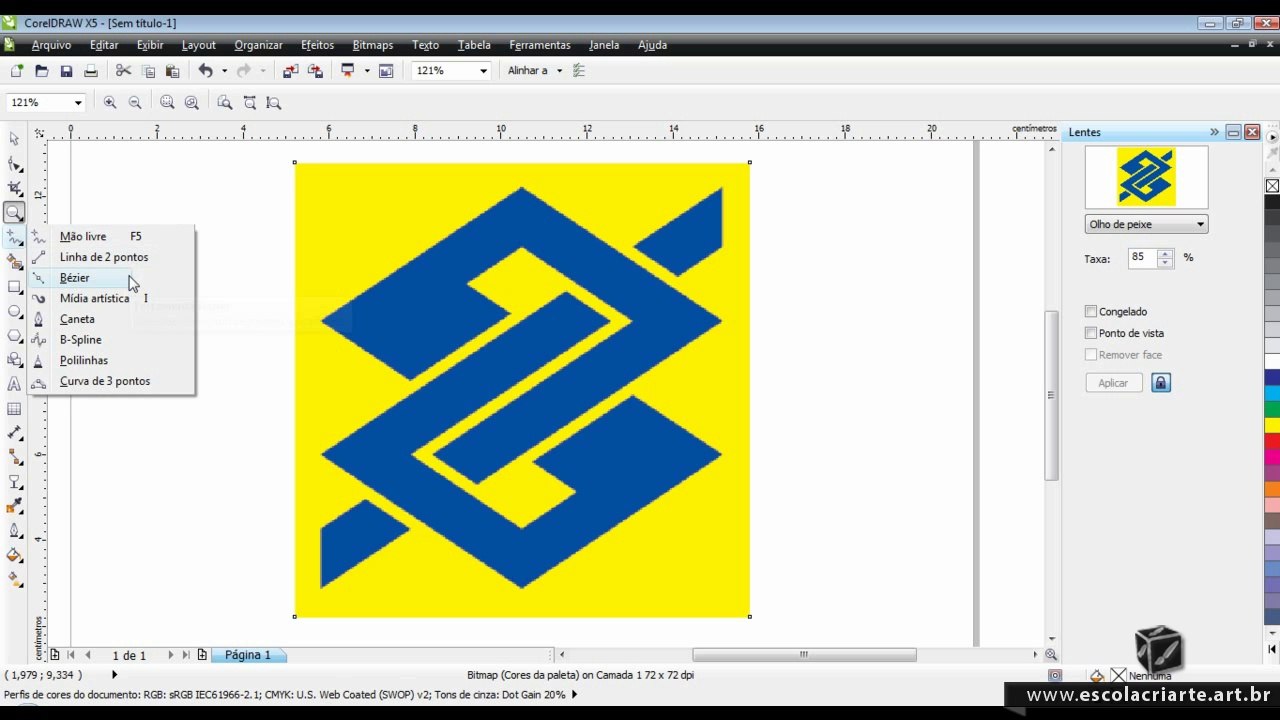Choose Polilinhas from curve flyout
Viewport: 1280px width, 720px height.
[112, 360]
